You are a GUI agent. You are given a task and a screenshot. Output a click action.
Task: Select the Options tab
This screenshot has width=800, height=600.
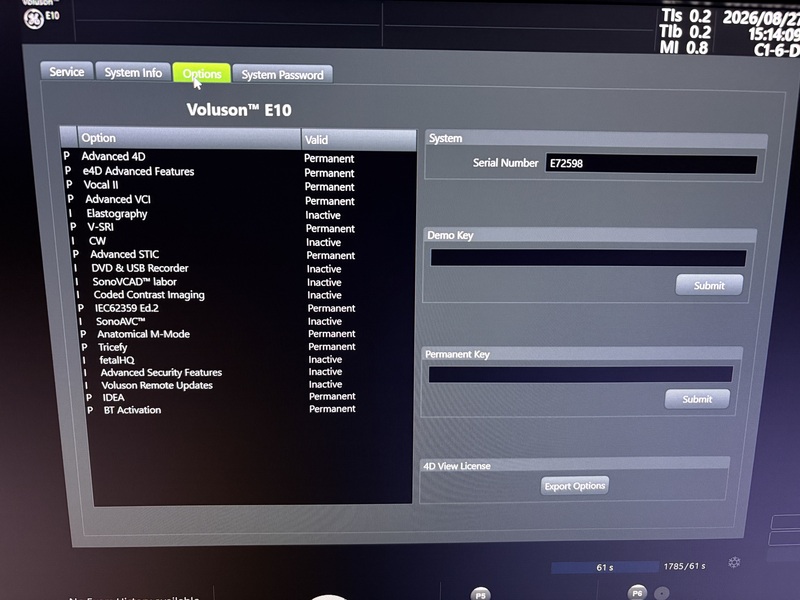[202, 73]
